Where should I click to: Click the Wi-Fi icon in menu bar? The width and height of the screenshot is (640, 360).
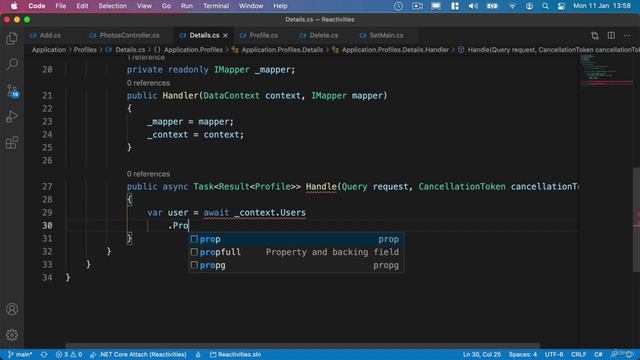512,6
